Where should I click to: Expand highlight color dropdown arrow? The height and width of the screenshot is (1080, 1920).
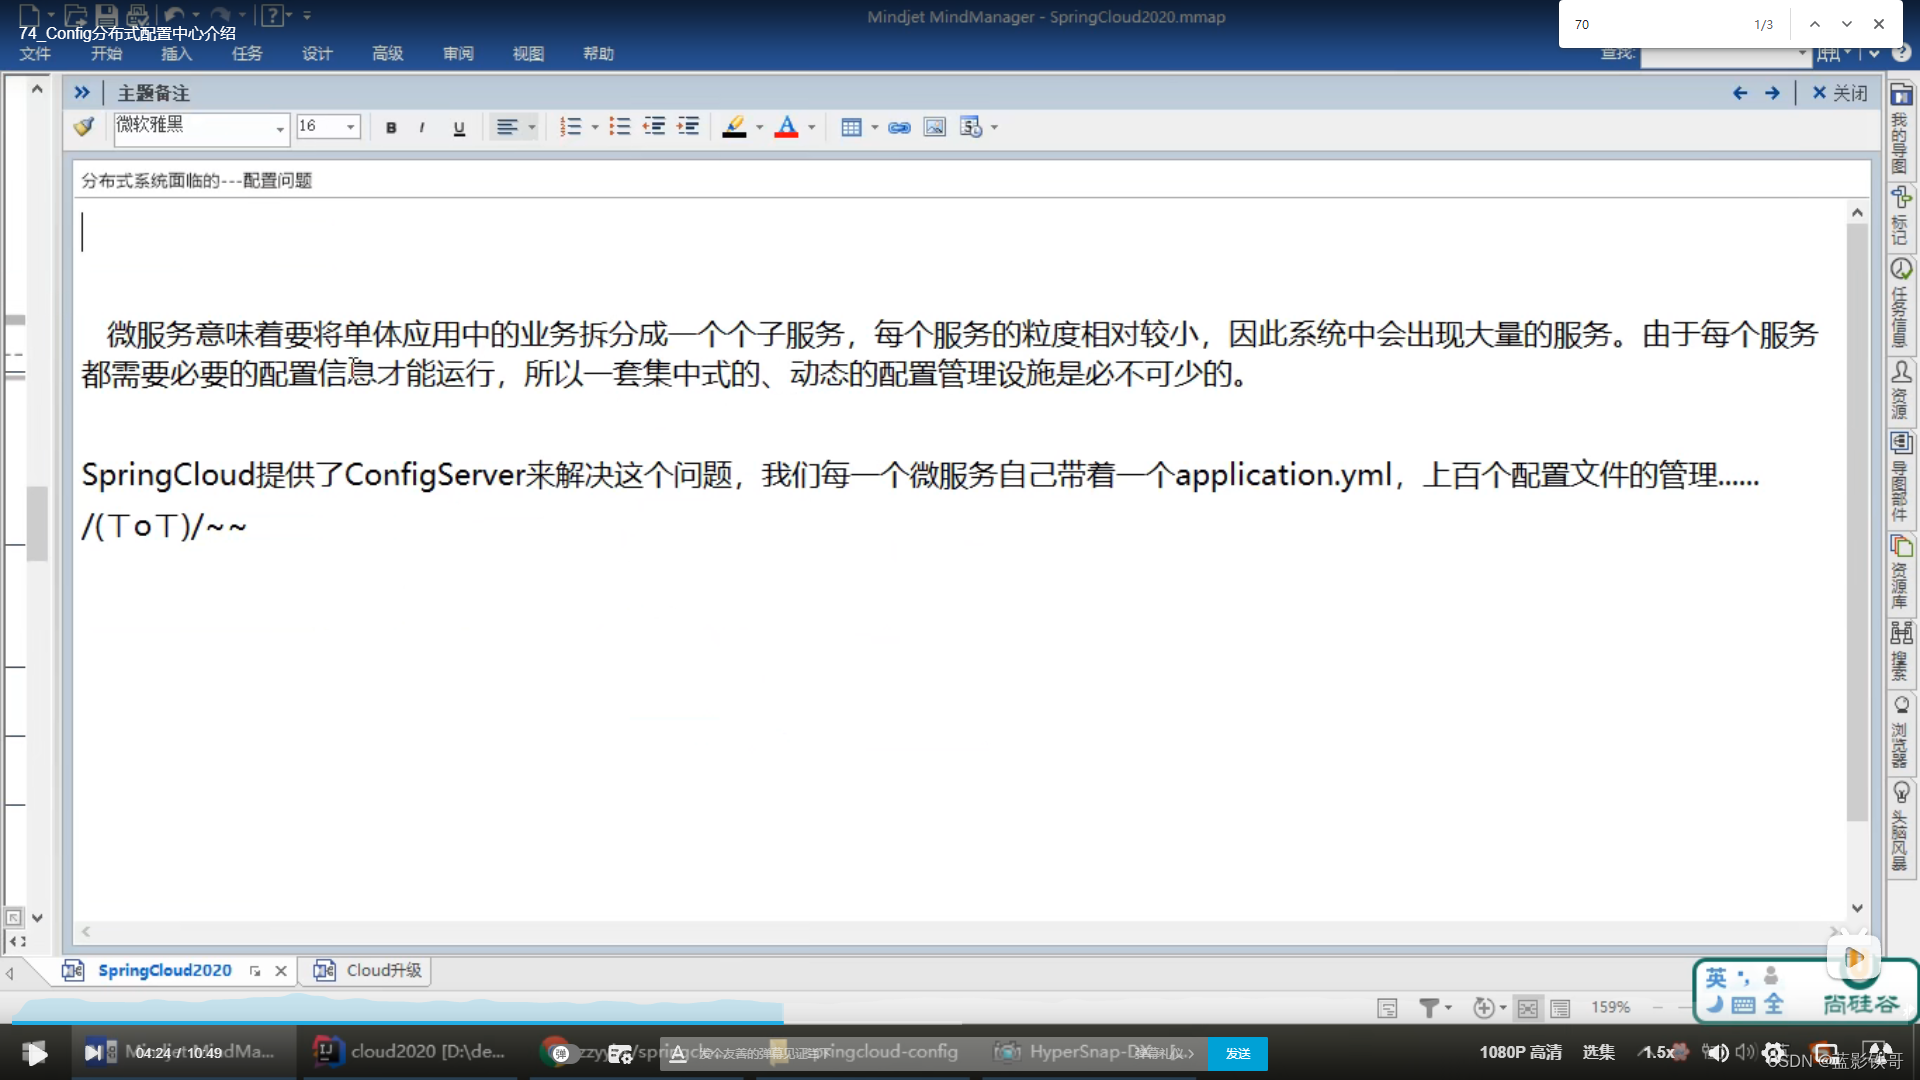point(760,128)
